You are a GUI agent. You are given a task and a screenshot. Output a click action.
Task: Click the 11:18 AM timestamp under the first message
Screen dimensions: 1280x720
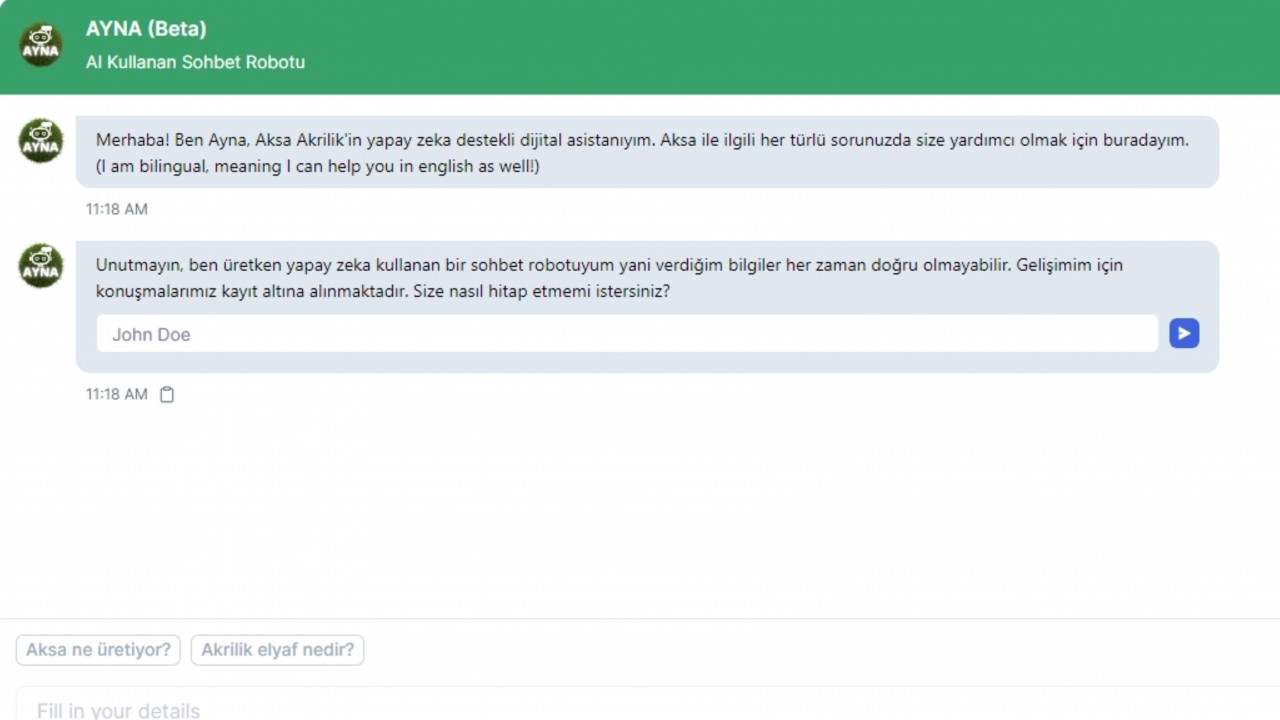[x=116, y=209]
